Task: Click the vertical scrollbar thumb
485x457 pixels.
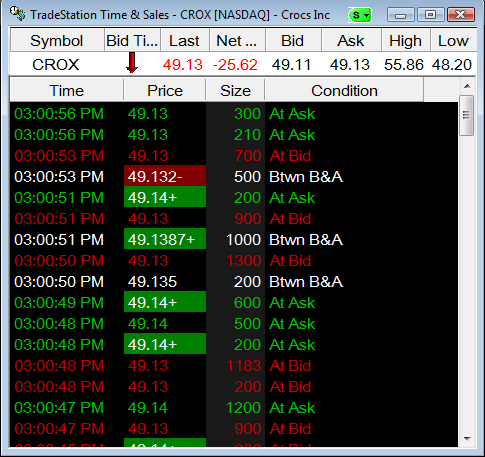Action: pyautogui.click(x=467, y=115)
